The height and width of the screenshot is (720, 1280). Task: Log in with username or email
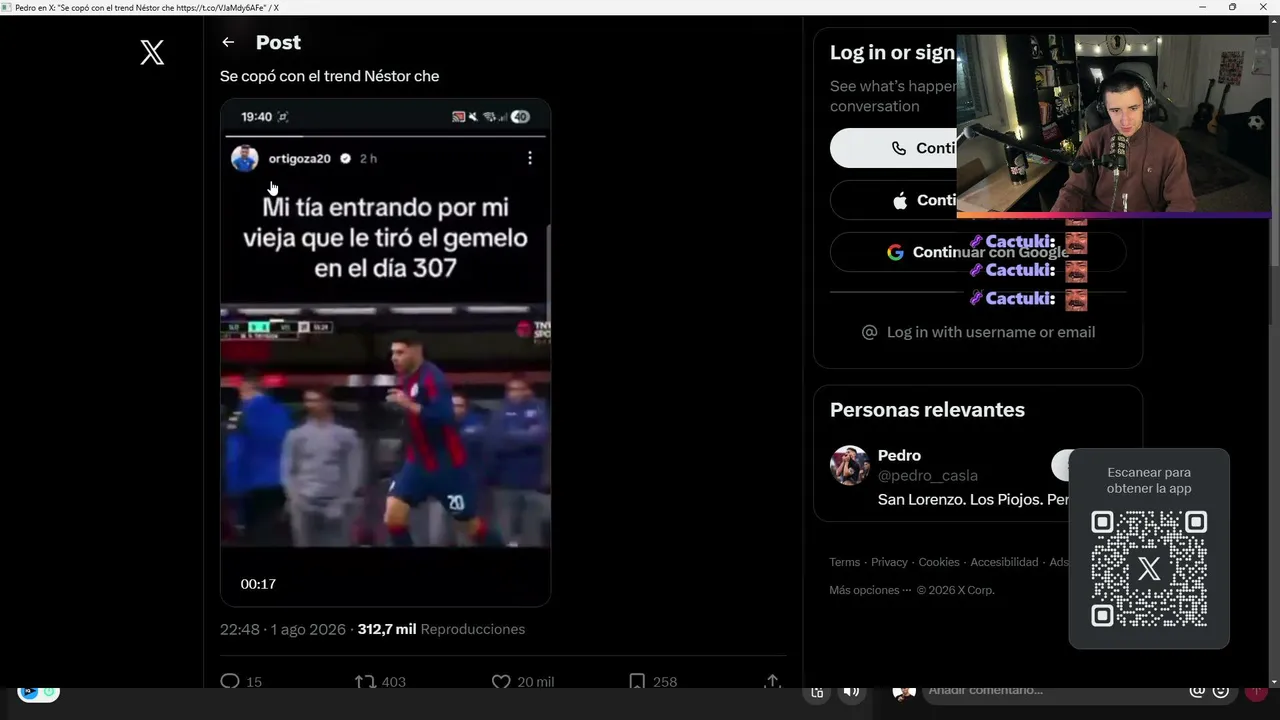pyautogui.click(x=978, y=332)
